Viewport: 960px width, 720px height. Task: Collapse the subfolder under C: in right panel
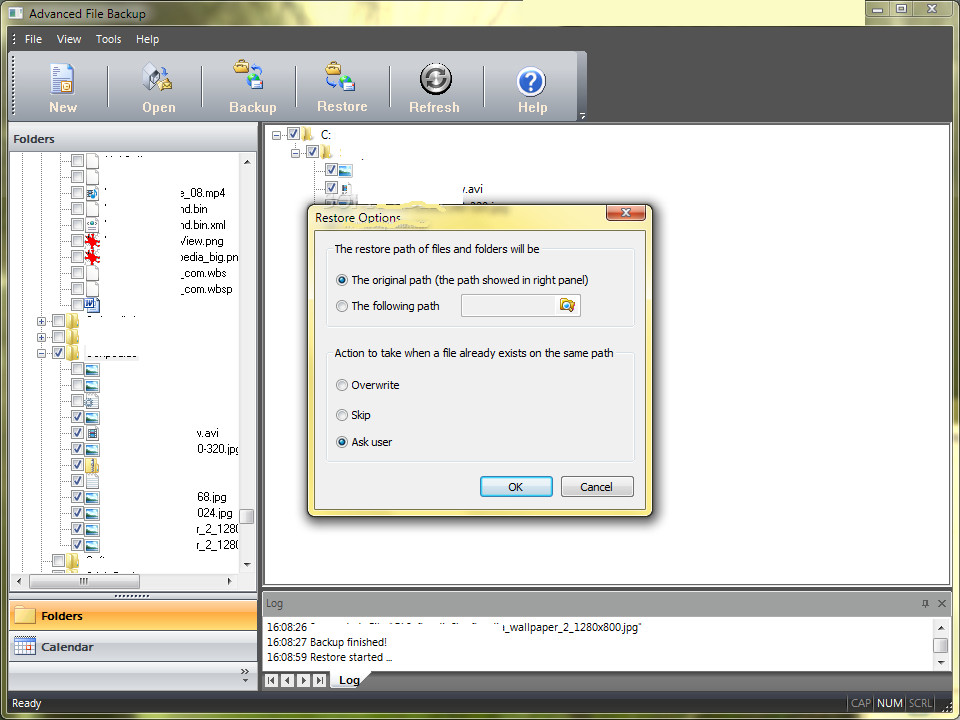[x=296, y=152]
